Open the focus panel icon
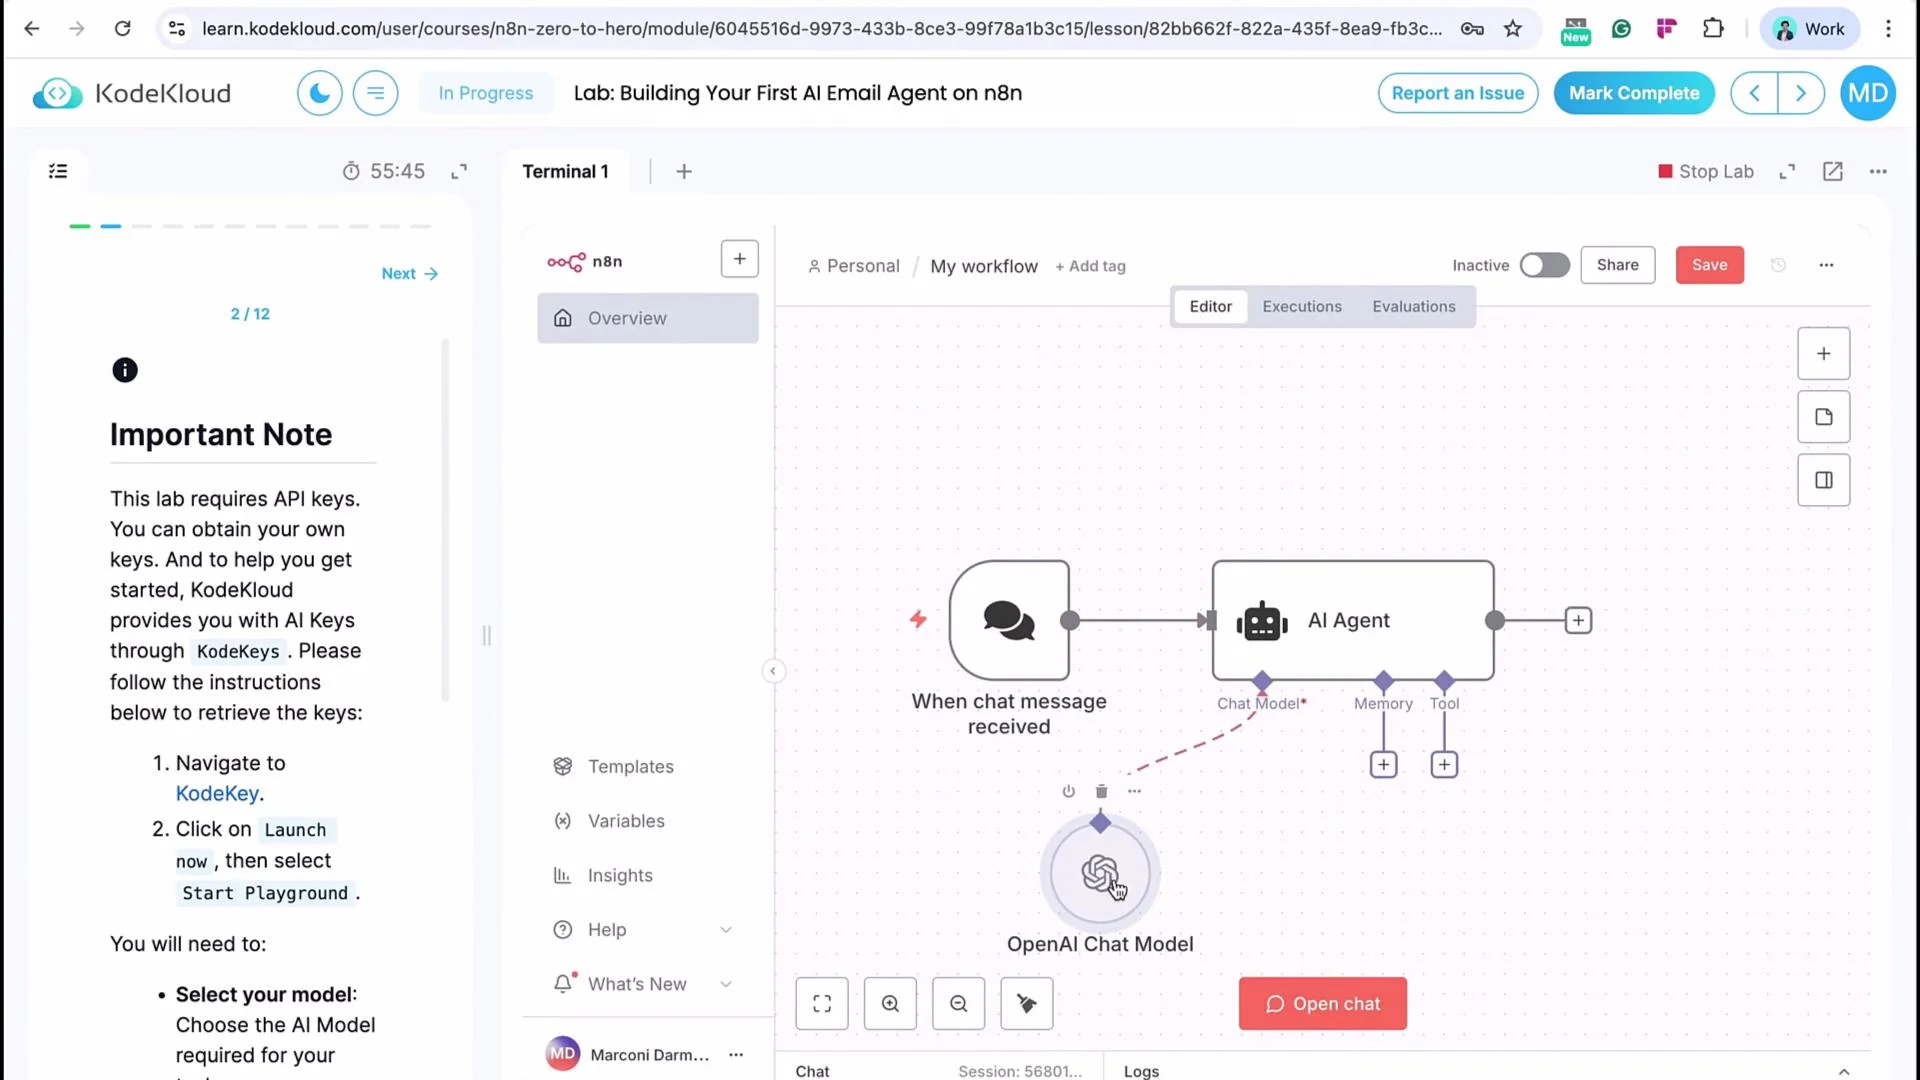The image size is (1920, 1080). [1824, 480]
